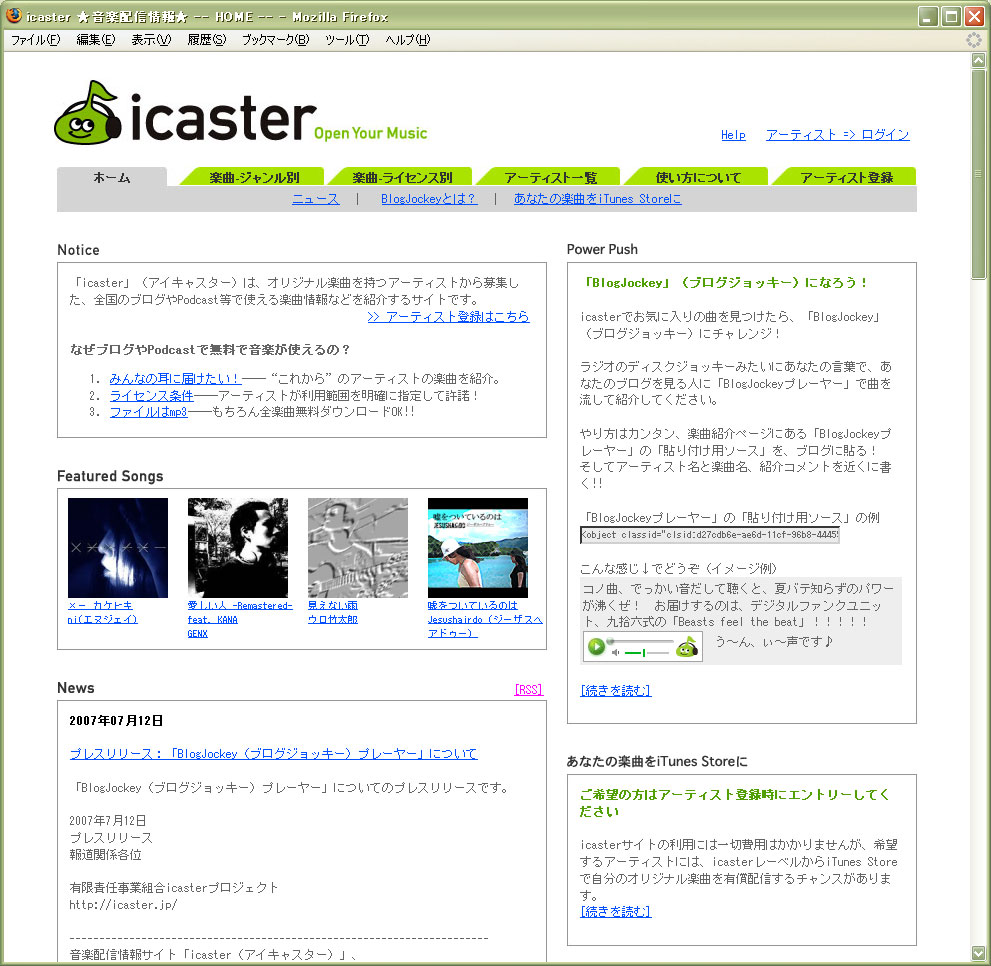Click the green mascot icon in player
991x966 pixels.
pos(686,647)
